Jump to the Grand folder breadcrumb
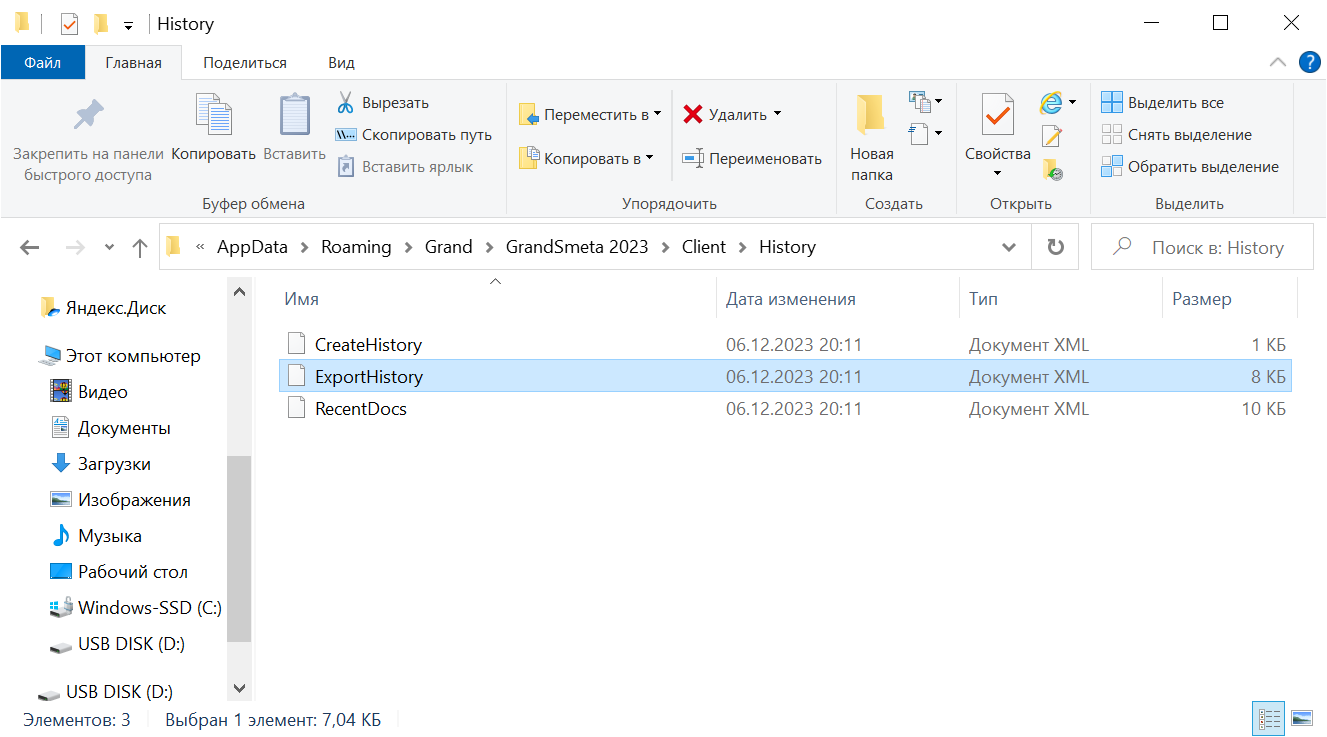Image resolution: width=1327 pixels, height=737 pixels. click(x=448, y=247)
